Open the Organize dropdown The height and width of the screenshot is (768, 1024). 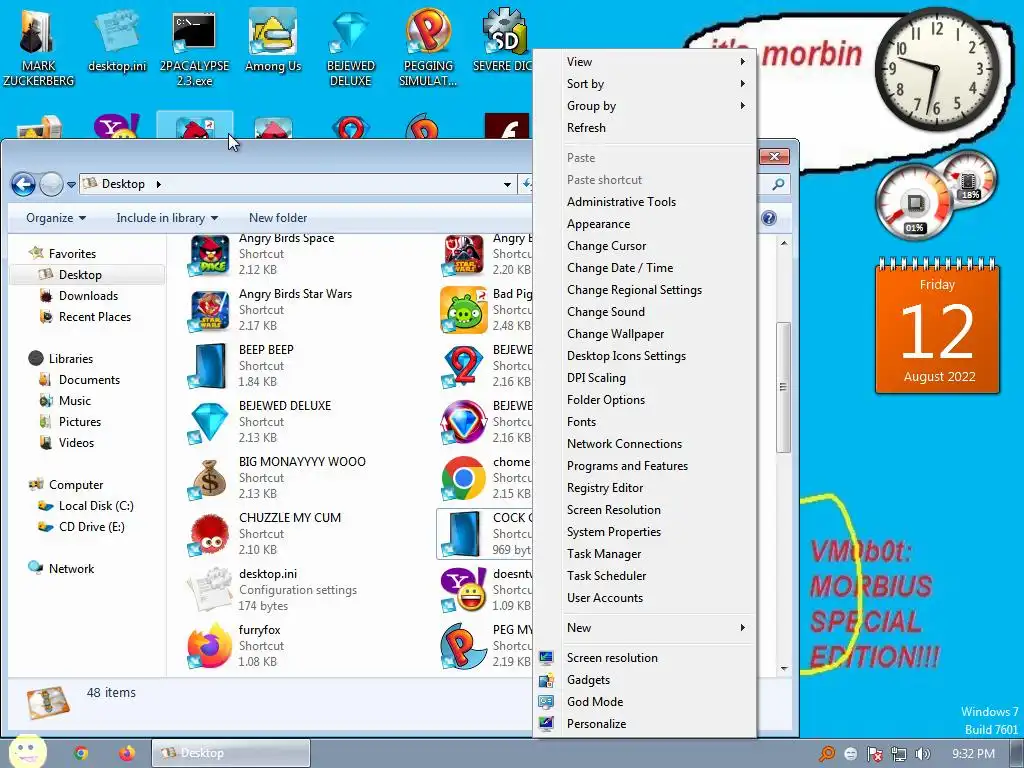56,218
